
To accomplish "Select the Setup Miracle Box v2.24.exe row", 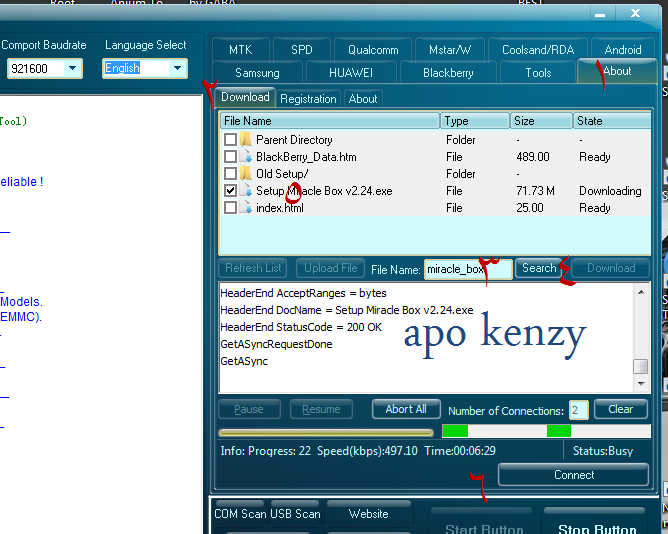I will click(435, 191).
